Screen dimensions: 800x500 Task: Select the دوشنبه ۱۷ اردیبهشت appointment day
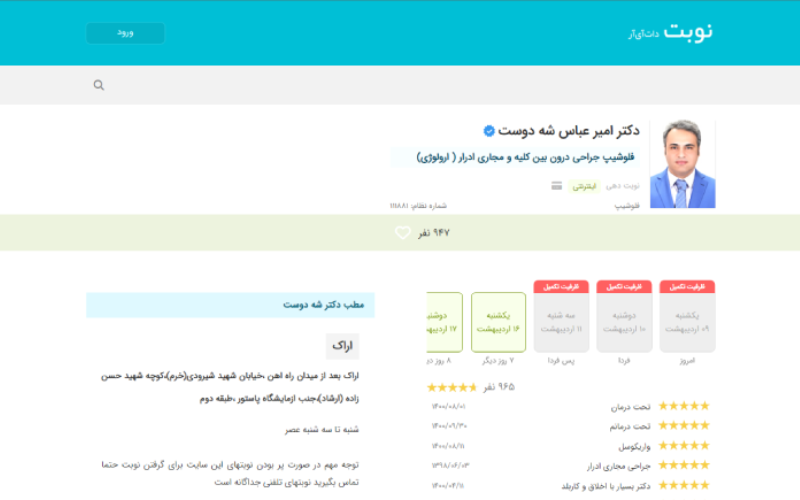pyautogui.click(x=444, y=322)
